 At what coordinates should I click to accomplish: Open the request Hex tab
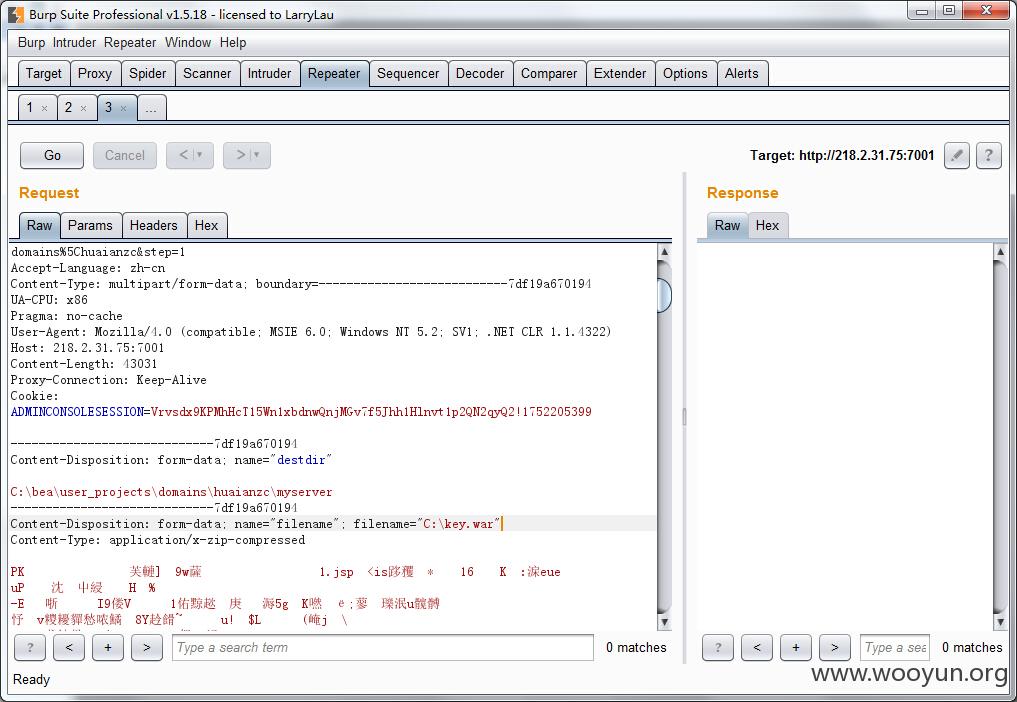point(206,225)
